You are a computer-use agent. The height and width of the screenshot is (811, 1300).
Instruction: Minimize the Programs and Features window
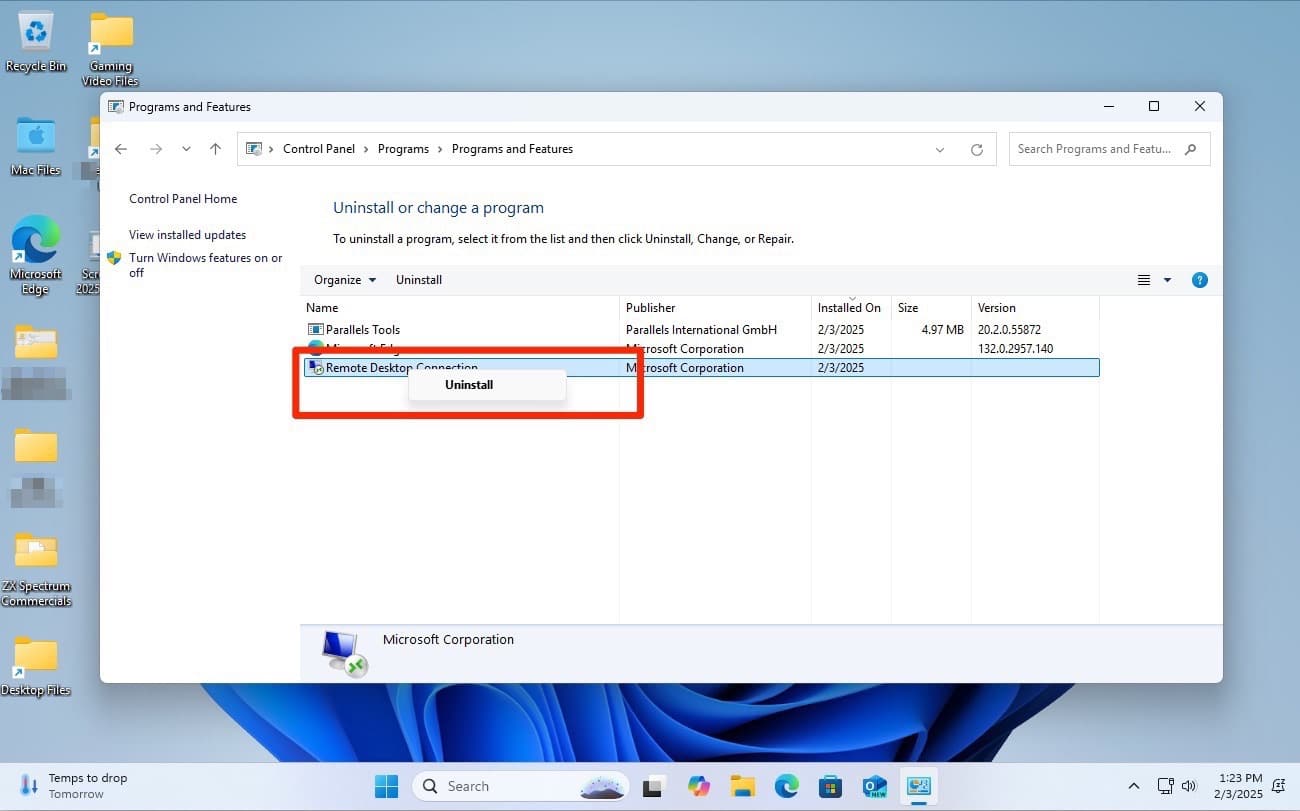1109,107
